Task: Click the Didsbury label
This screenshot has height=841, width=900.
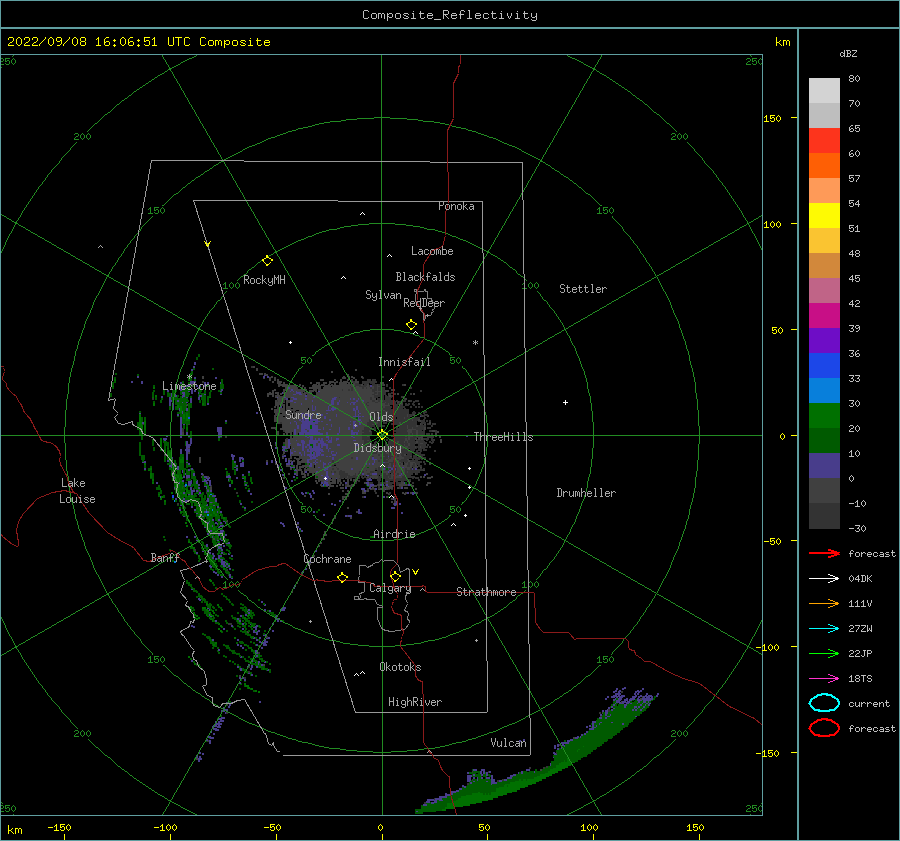Action: pyautogui.click(x=377, y=448)
